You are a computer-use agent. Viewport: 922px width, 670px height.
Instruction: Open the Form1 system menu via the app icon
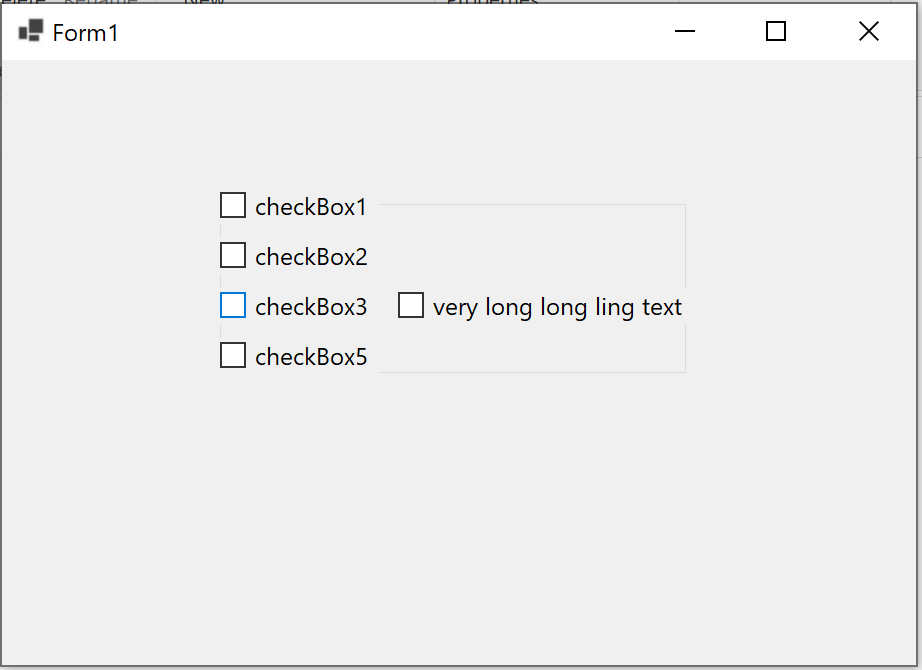click(29, 31)
